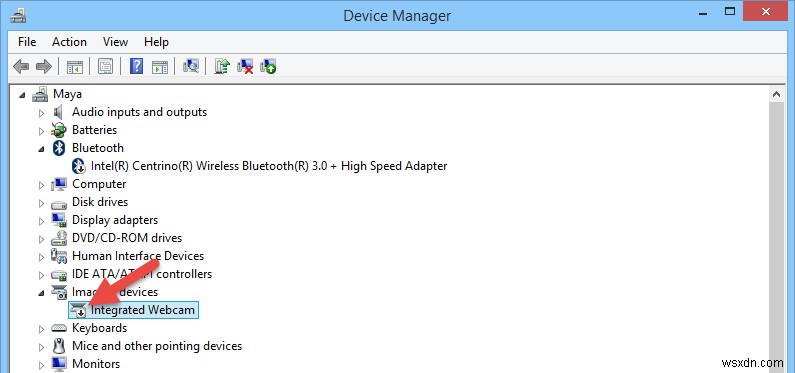This screenshot has height=373, width=795.
Task: Expand the Monitors category
Action: tap(41, 365)
